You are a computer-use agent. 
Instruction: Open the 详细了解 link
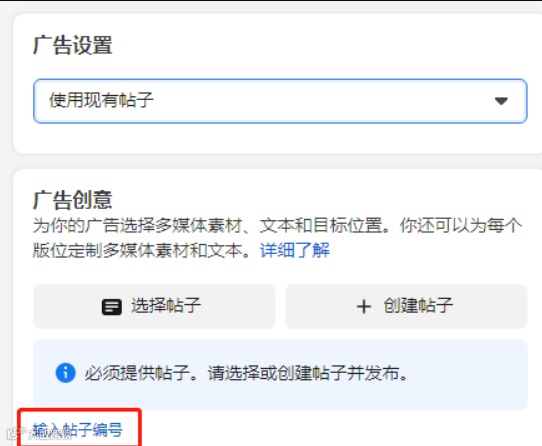[295, 250]
